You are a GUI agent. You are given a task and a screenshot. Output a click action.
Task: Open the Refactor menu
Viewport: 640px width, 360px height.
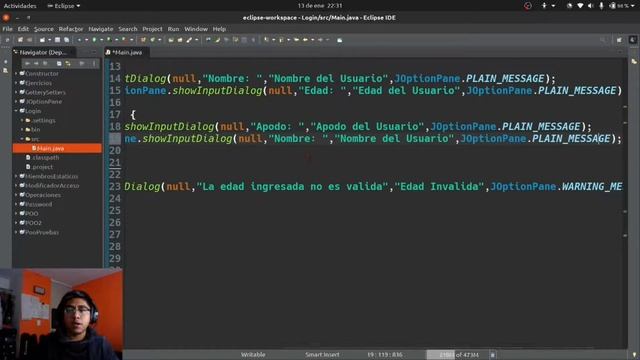pos(71,29)
